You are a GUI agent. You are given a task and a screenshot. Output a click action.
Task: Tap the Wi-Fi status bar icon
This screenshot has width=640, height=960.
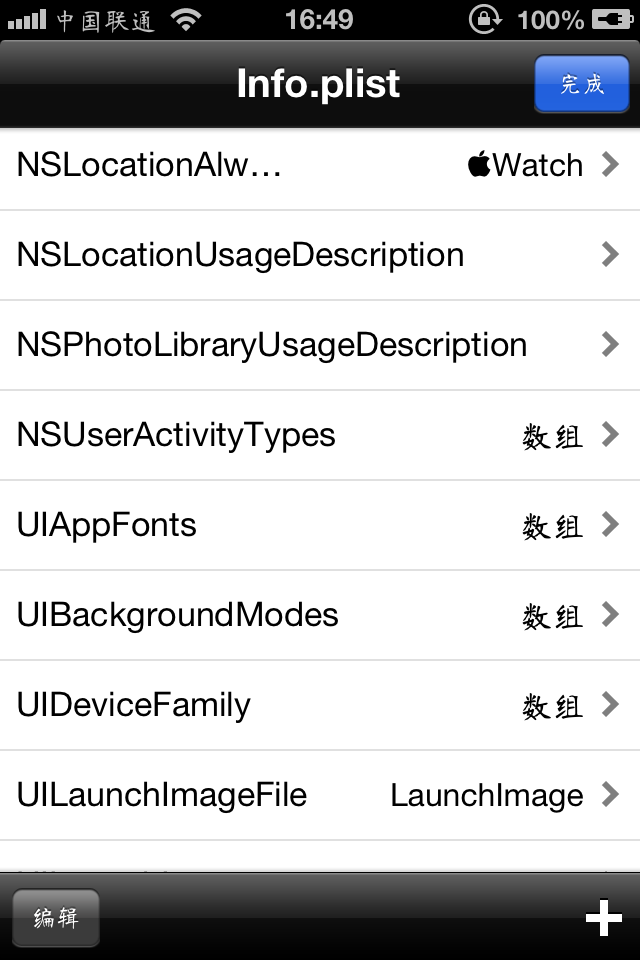pos(187,20)
